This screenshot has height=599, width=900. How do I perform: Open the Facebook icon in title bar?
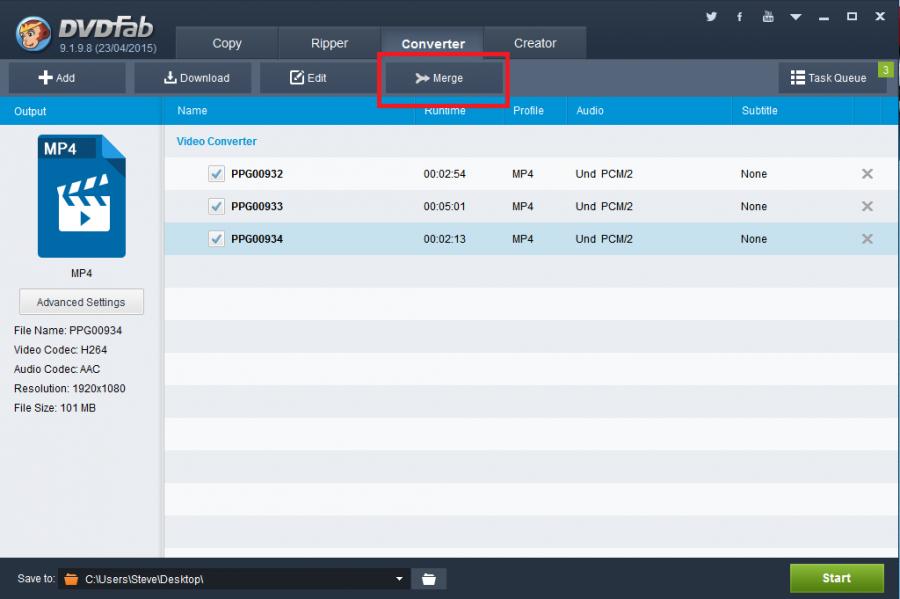740,17
